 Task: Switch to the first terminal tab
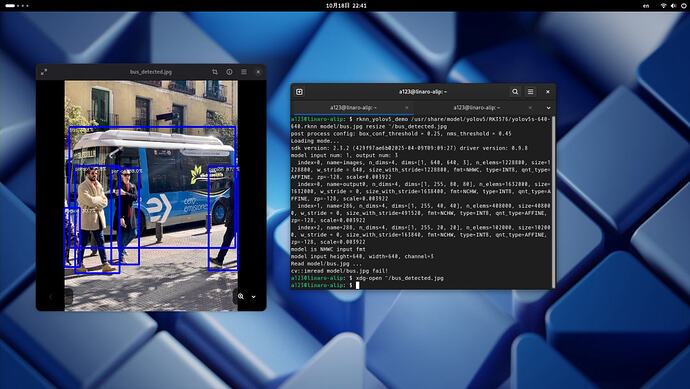click(x=352, y=107)
